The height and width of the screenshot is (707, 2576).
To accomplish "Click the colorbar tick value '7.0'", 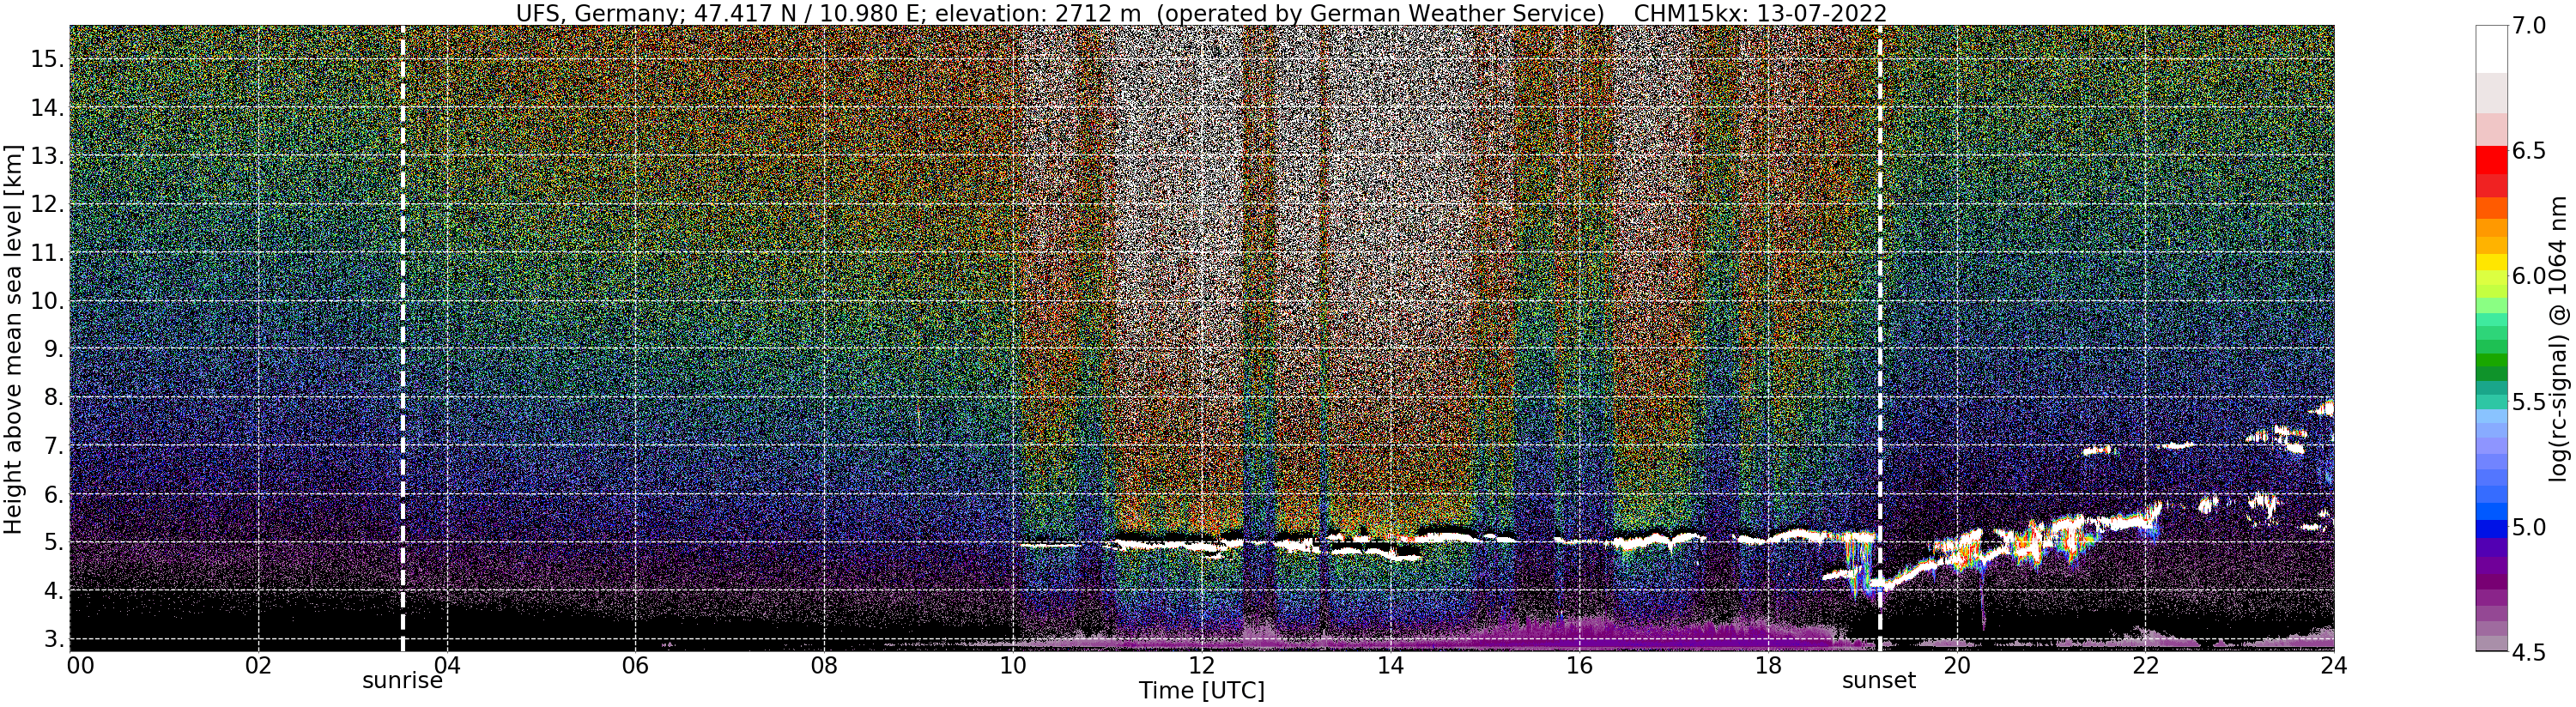I will tap(2528, 26).
